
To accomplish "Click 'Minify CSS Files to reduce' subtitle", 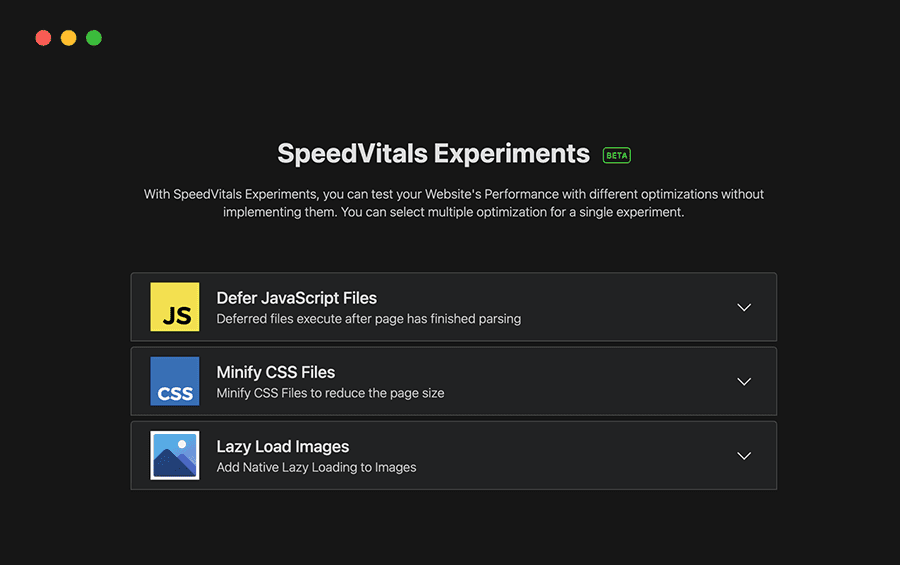I will pos(330,393).
